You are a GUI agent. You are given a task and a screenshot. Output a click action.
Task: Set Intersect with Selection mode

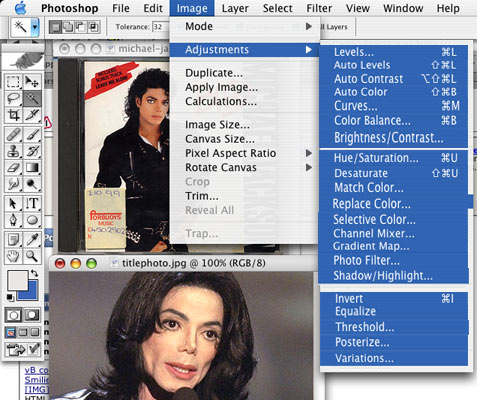point(93,27)
